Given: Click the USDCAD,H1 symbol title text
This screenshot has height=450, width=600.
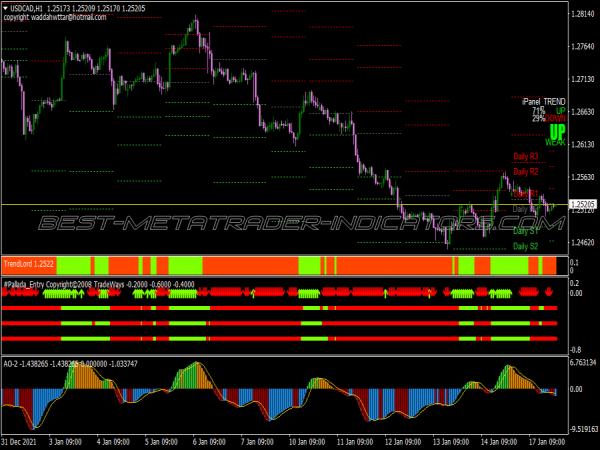Looking at the screenshot, I should tap(26, 8).
